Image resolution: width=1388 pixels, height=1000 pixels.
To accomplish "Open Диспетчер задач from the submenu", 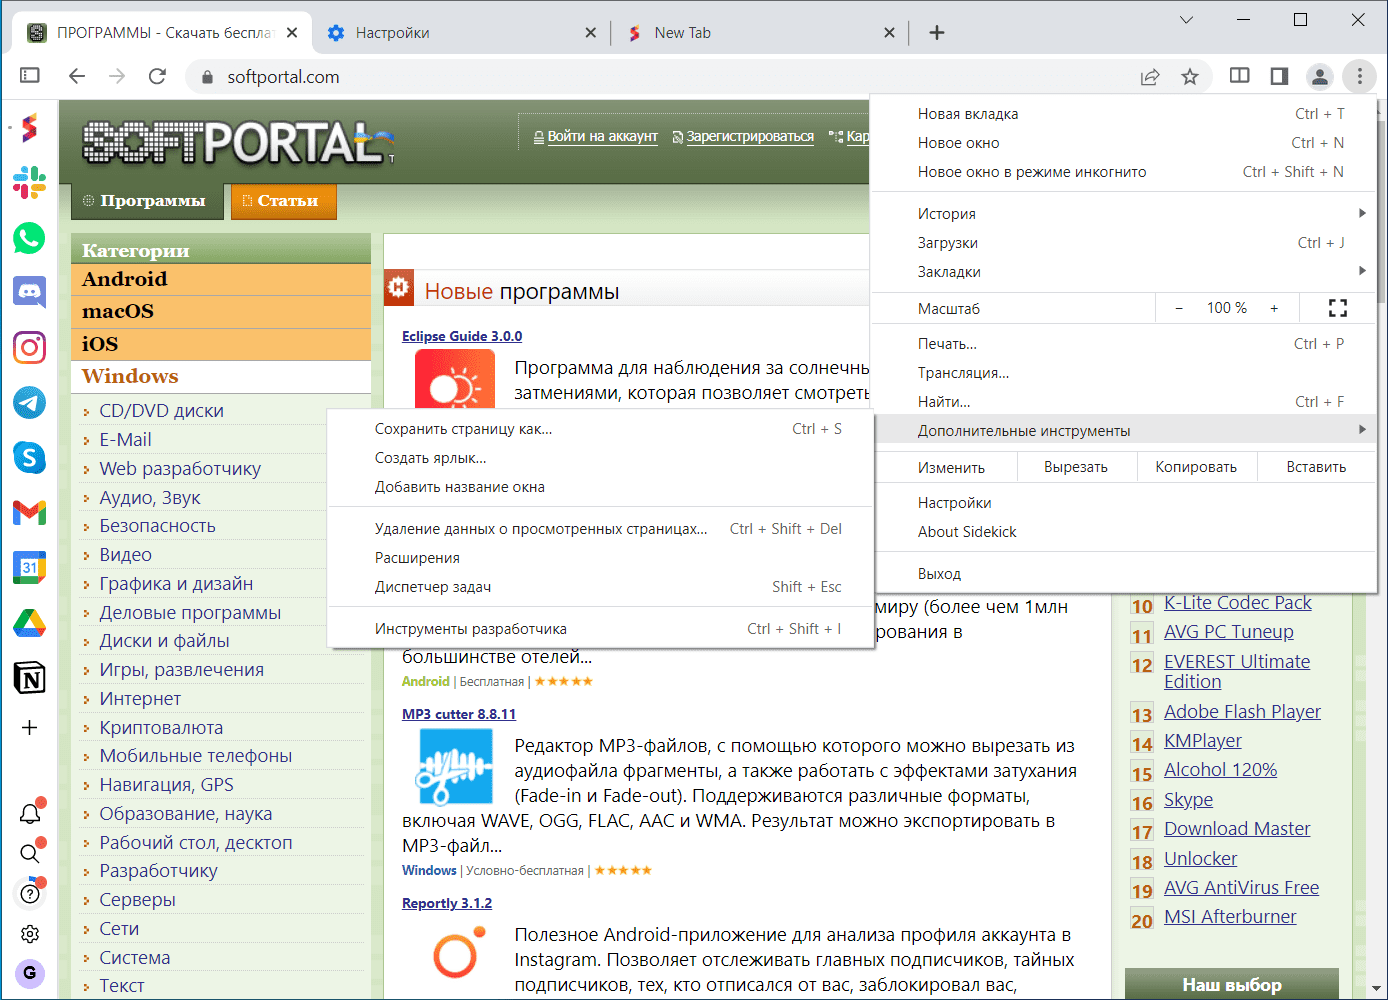I will click(600, 587).
